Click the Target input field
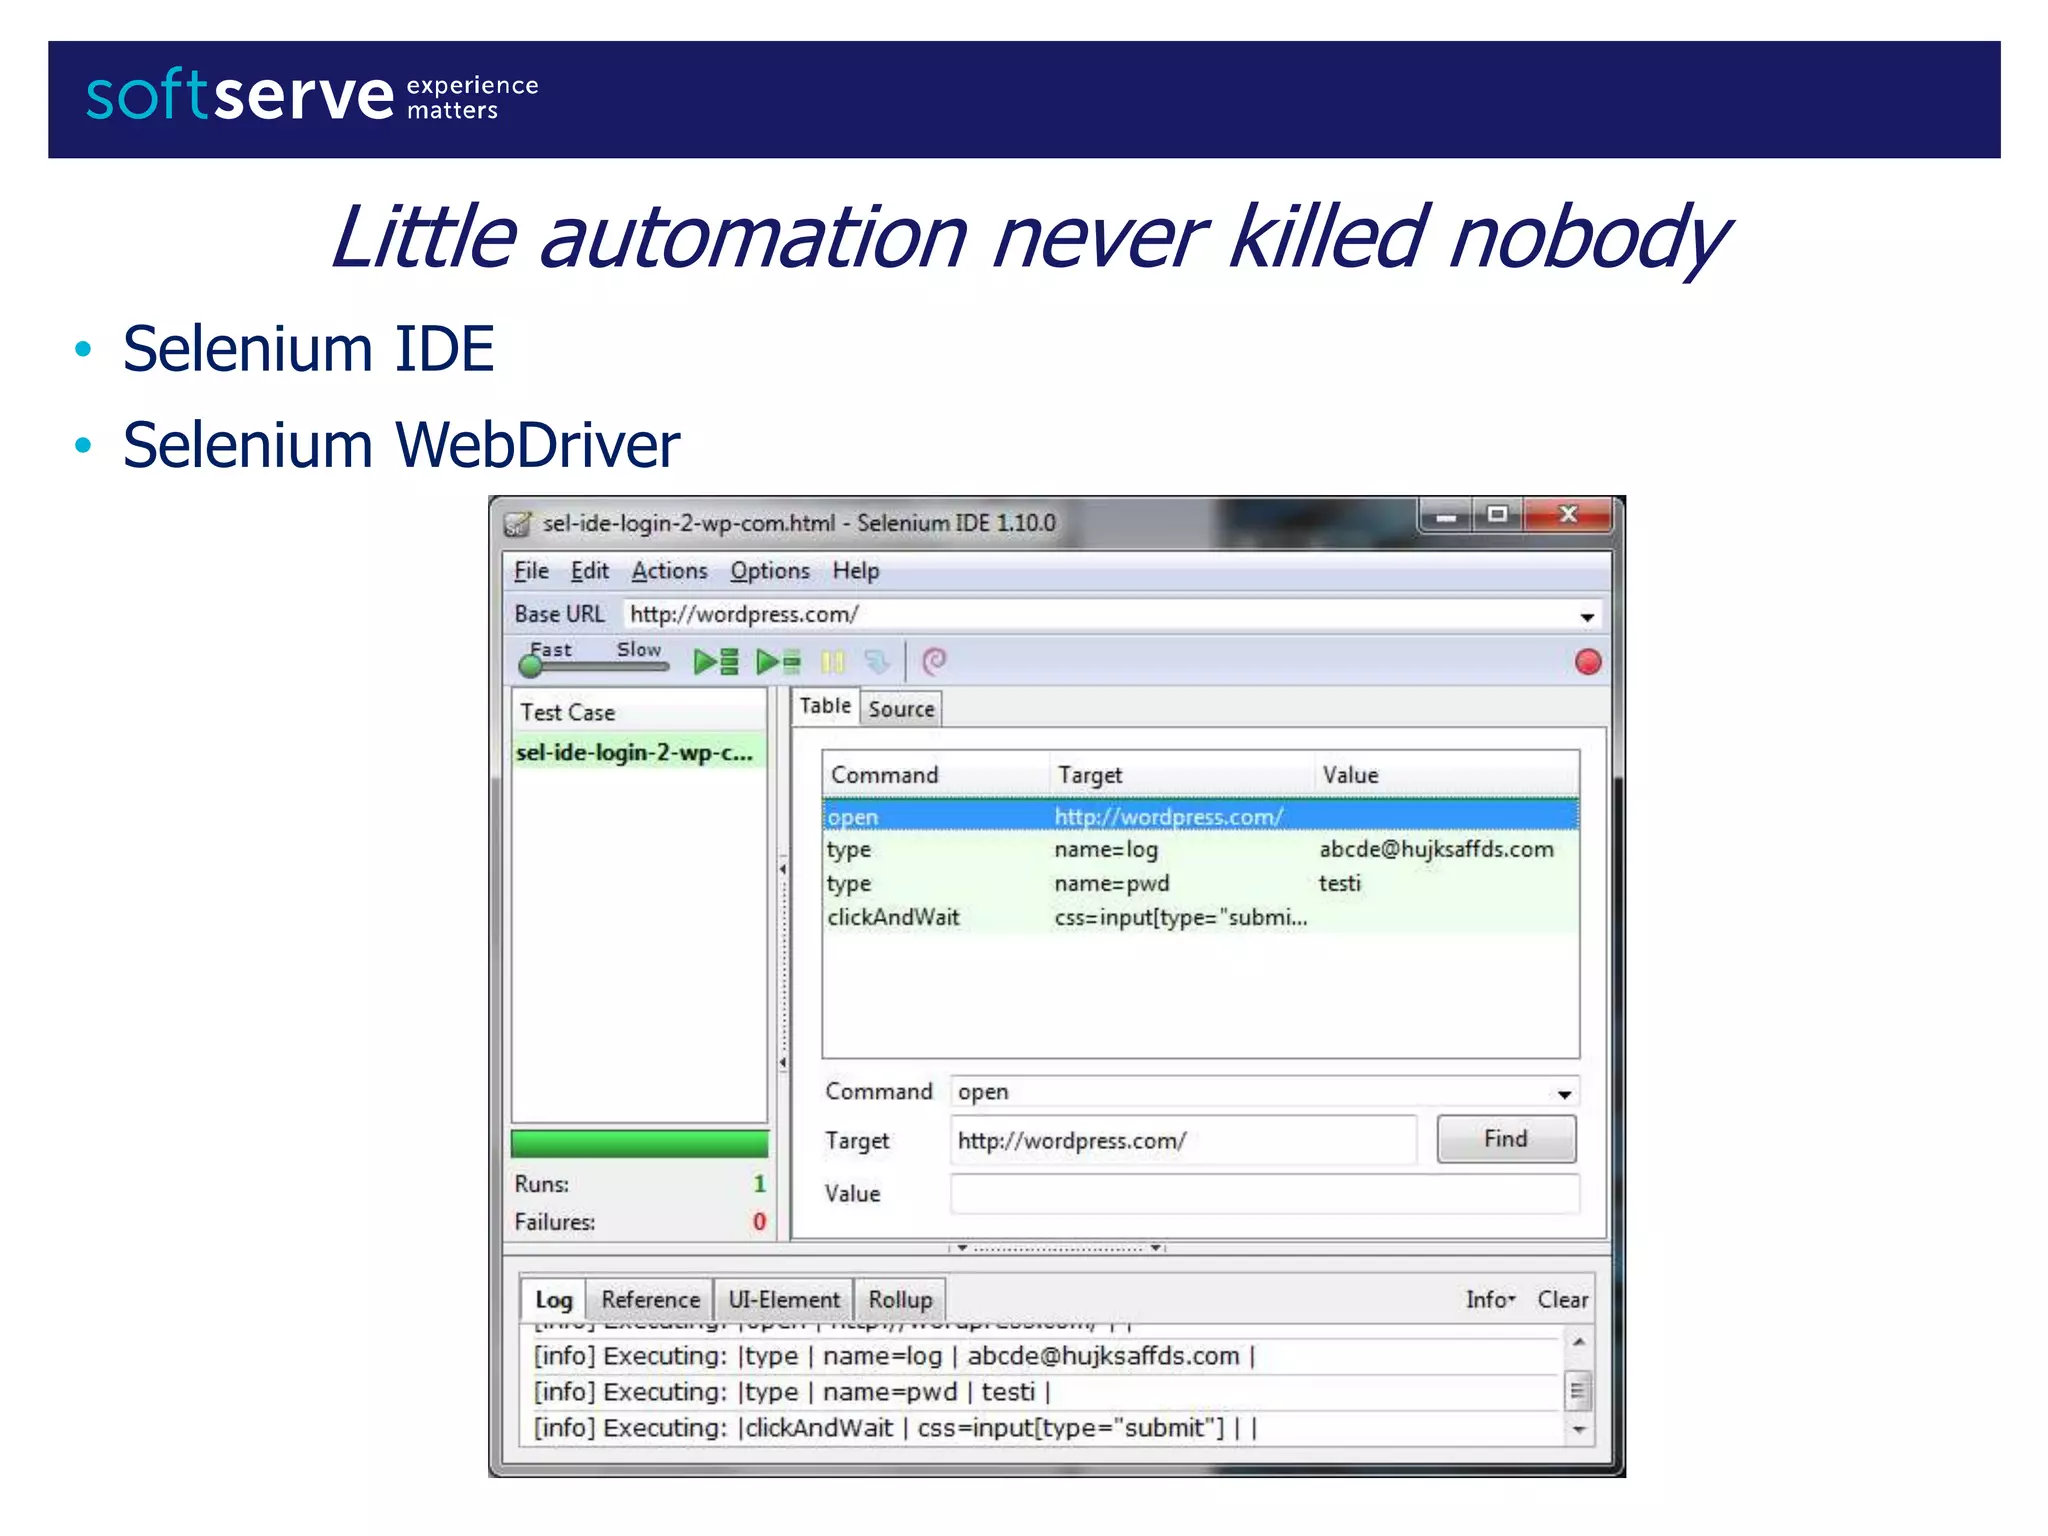The image size is (2048, 1536). point(1184,1141)
